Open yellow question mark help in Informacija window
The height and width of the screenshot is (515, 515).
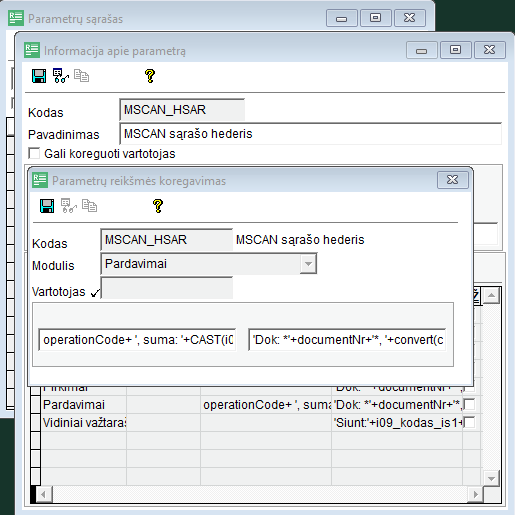pyautogui.click(x=150, y=76)
